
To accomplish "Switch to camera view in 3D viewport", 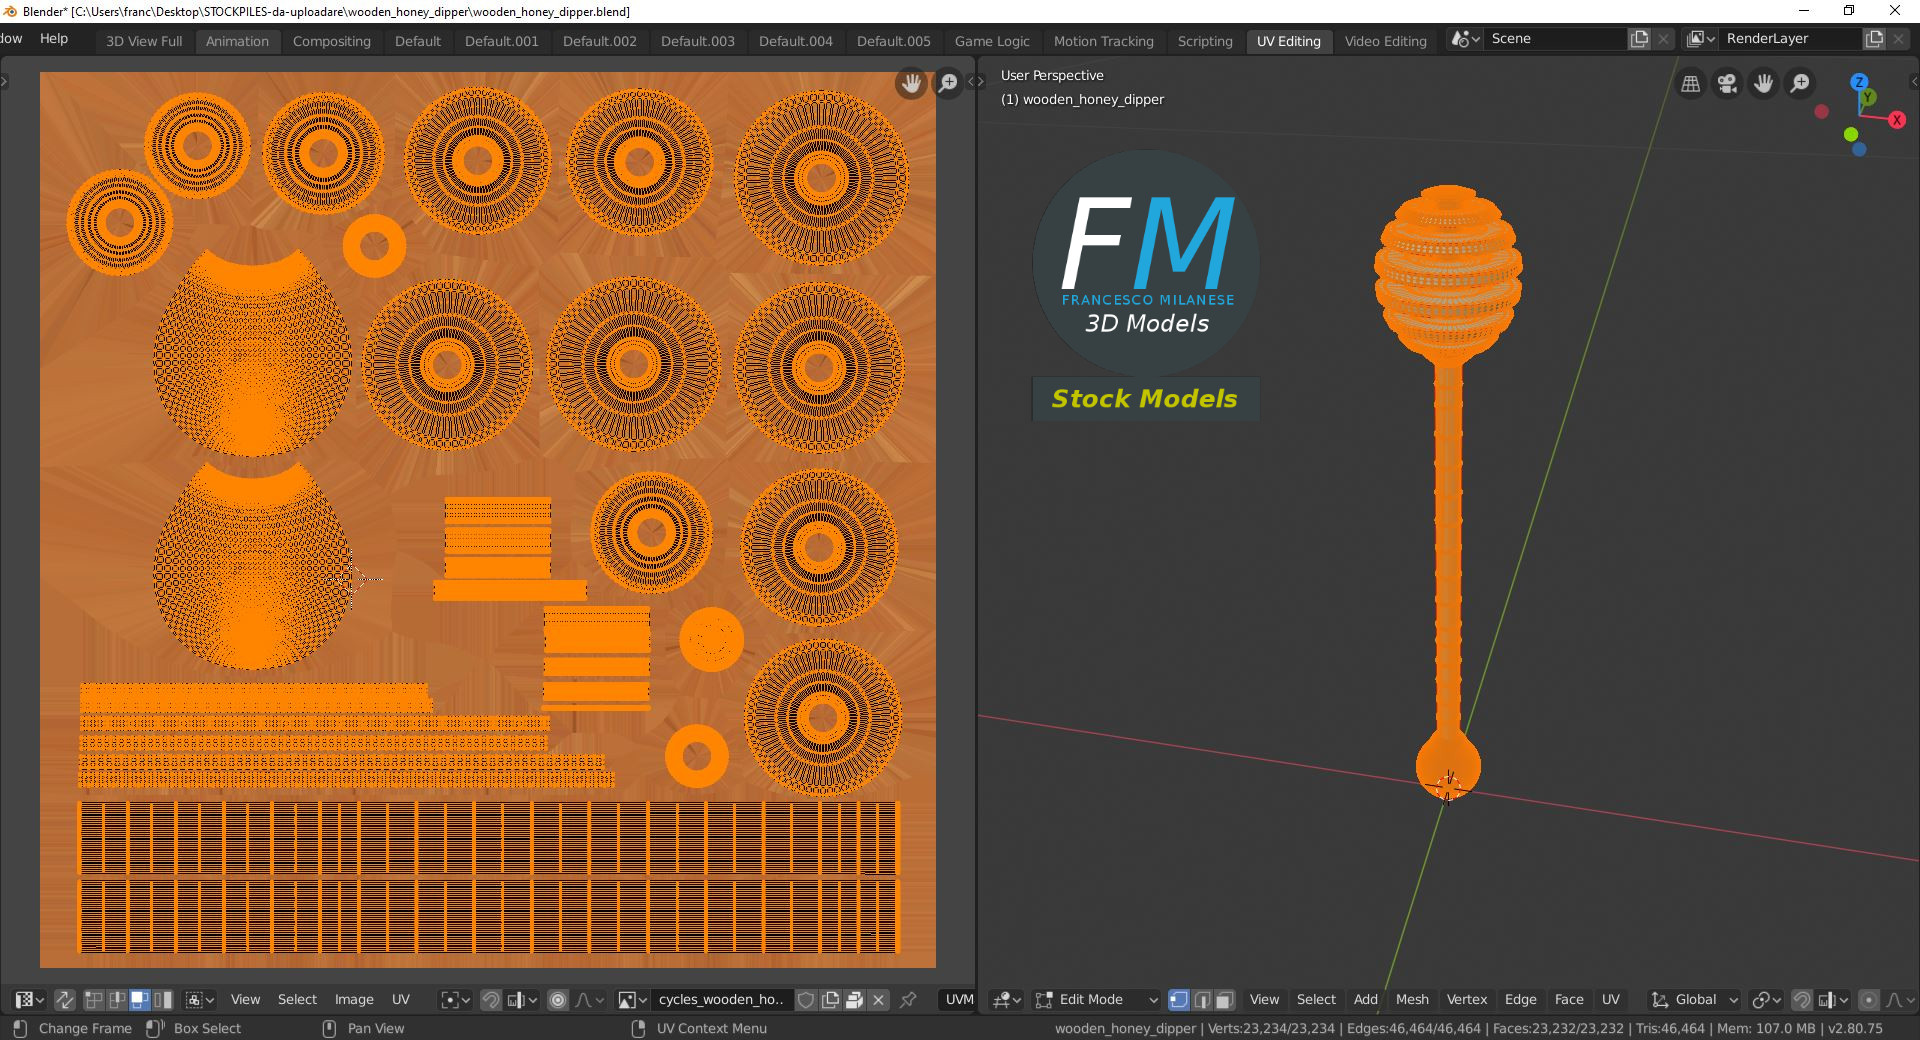I will point(1727,84).
